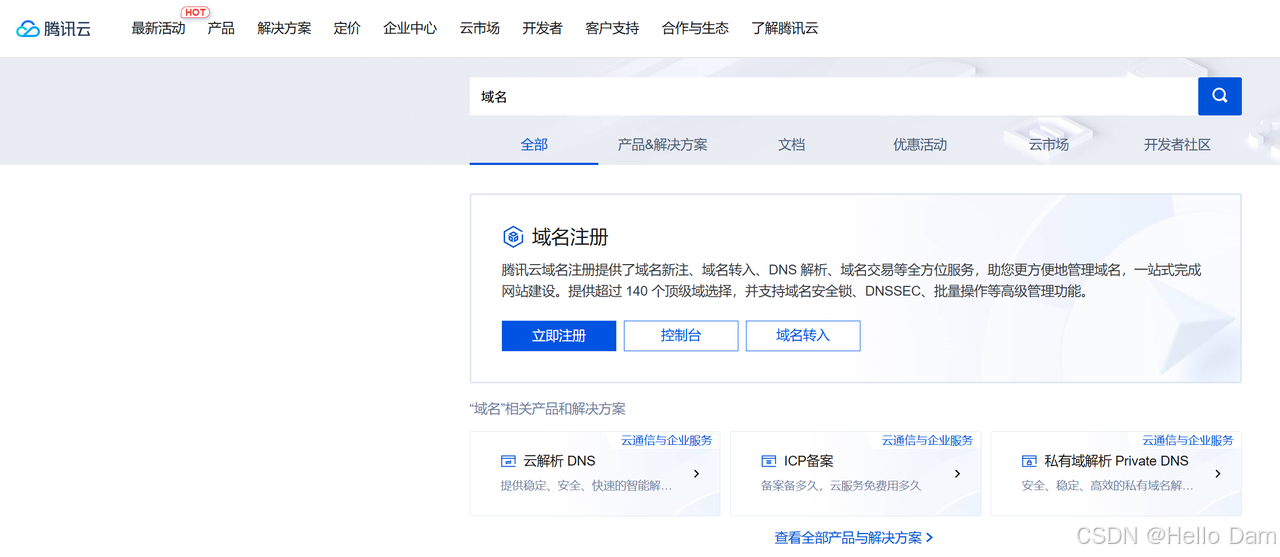Click the 控制台 button
The width and height of the screenshot is (1280, 557).
click(x=681, y=336)
